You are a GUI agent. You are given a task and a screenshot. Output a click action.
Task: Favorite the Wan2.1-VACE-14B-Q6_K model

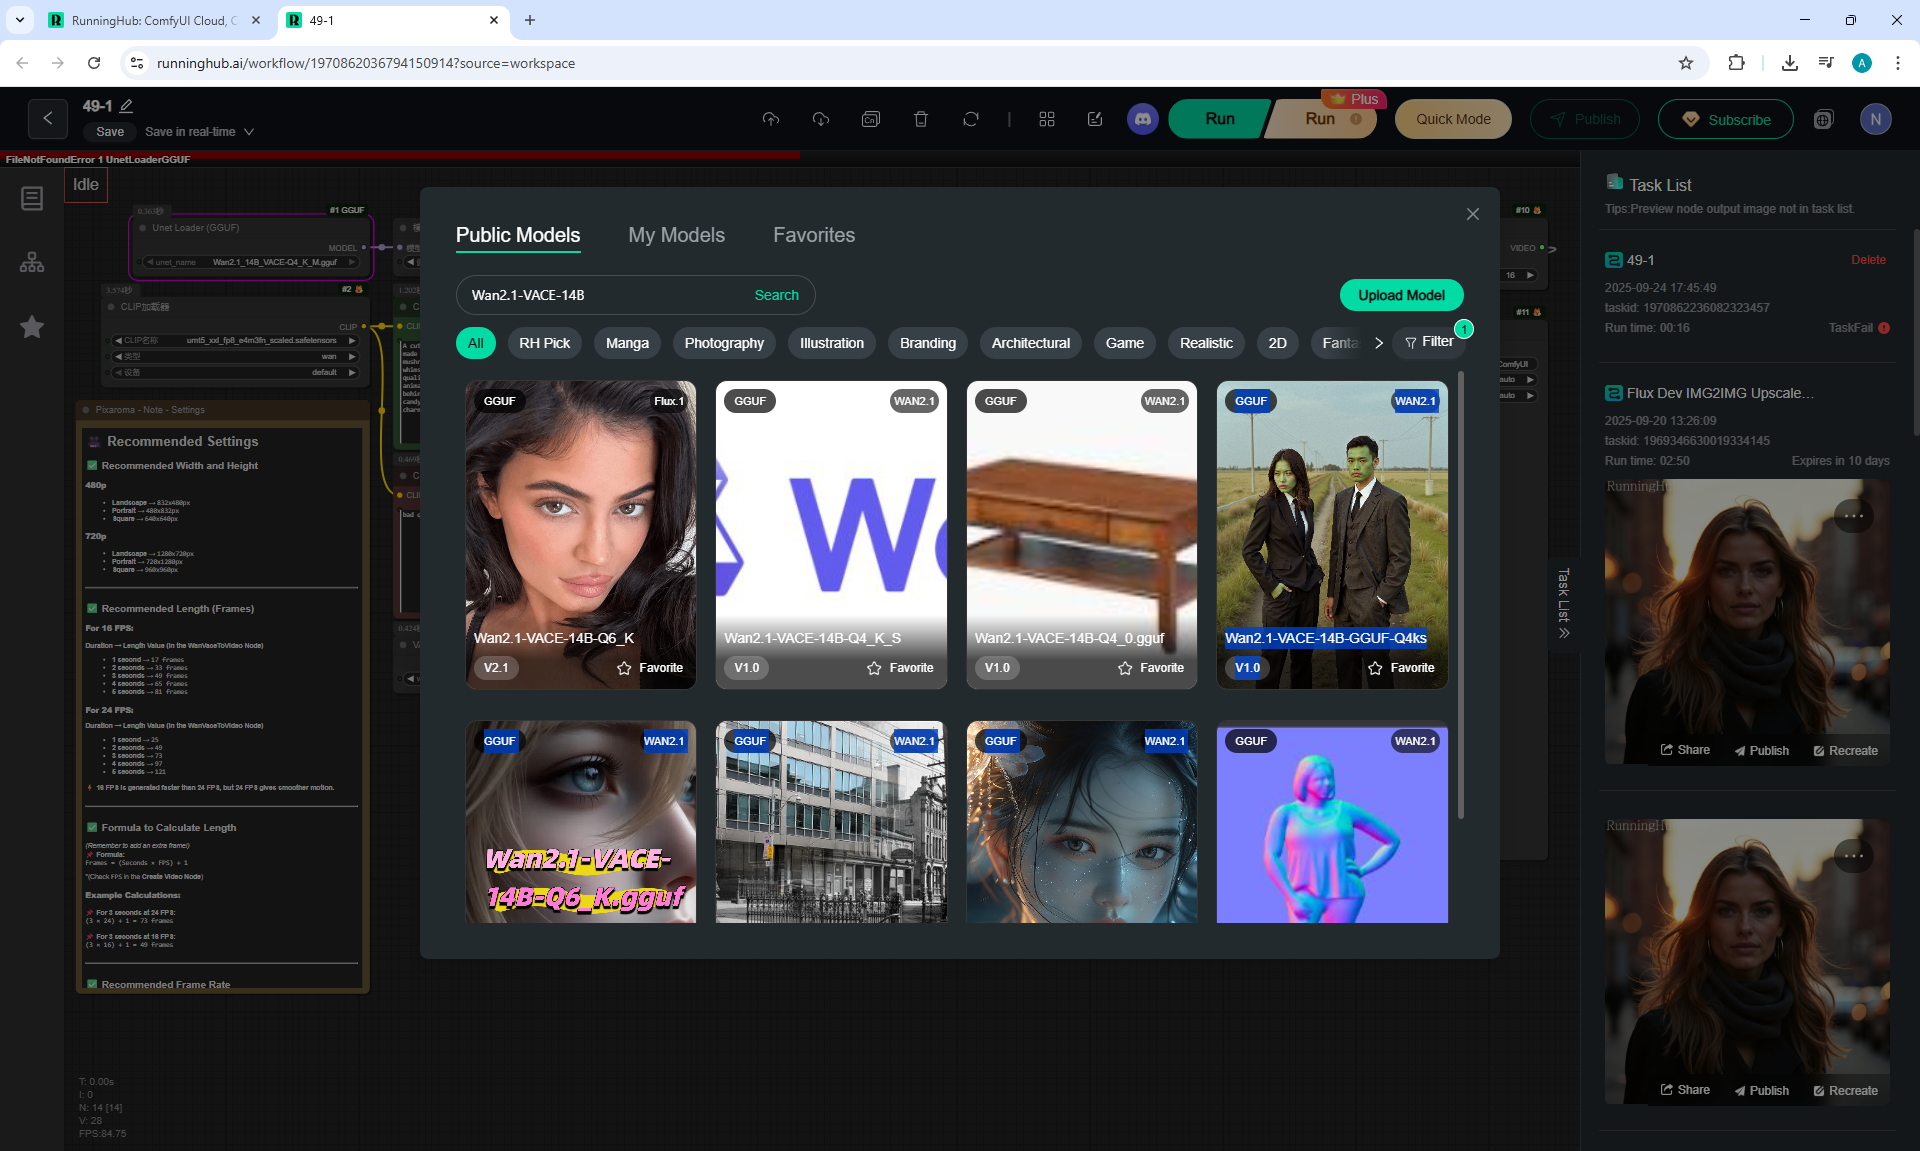pos(650,668)
